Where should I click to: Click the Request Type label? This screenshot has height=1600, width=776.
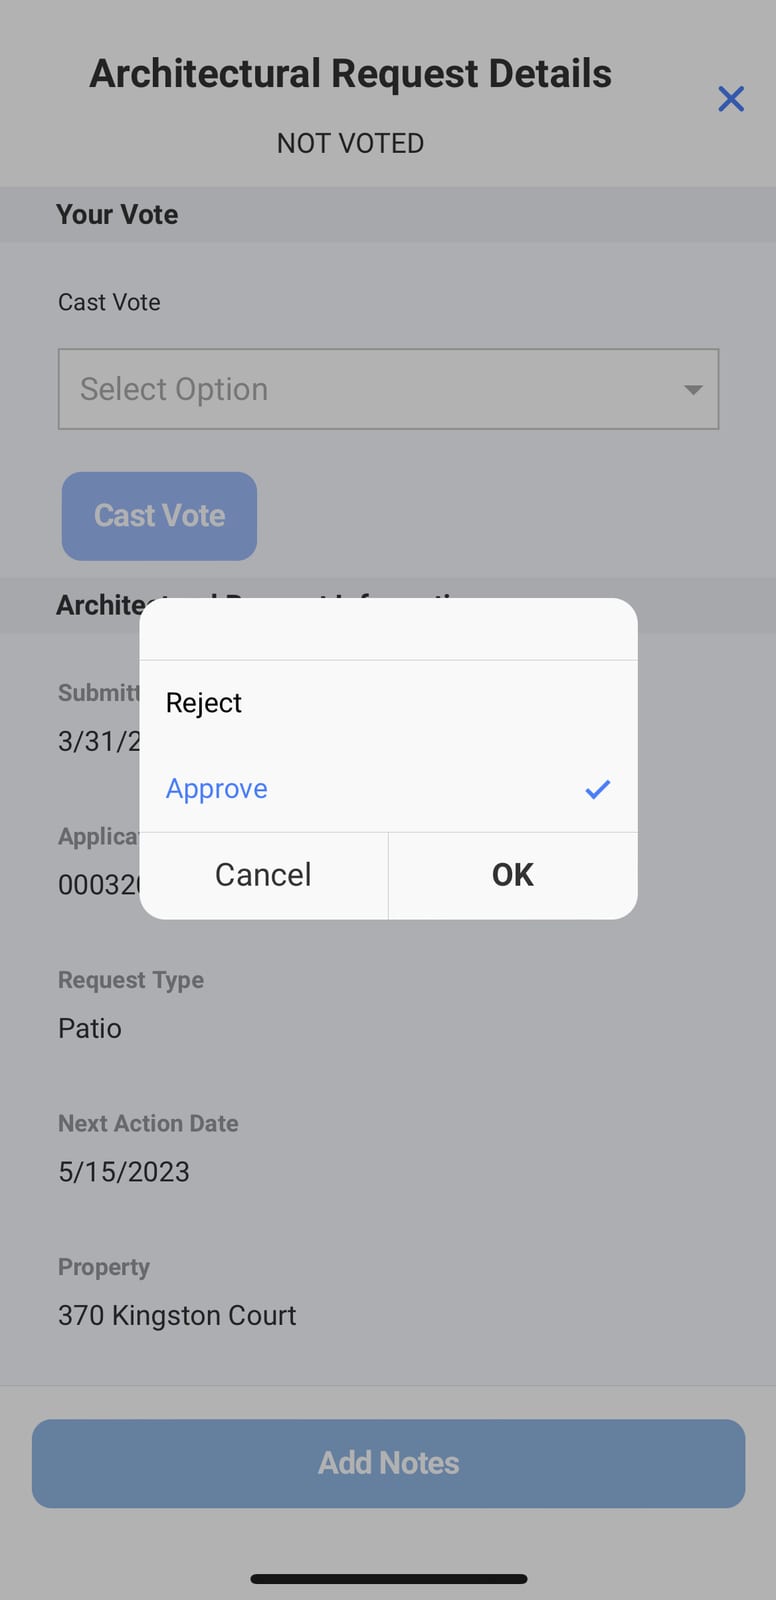click(x=131, y=980)
